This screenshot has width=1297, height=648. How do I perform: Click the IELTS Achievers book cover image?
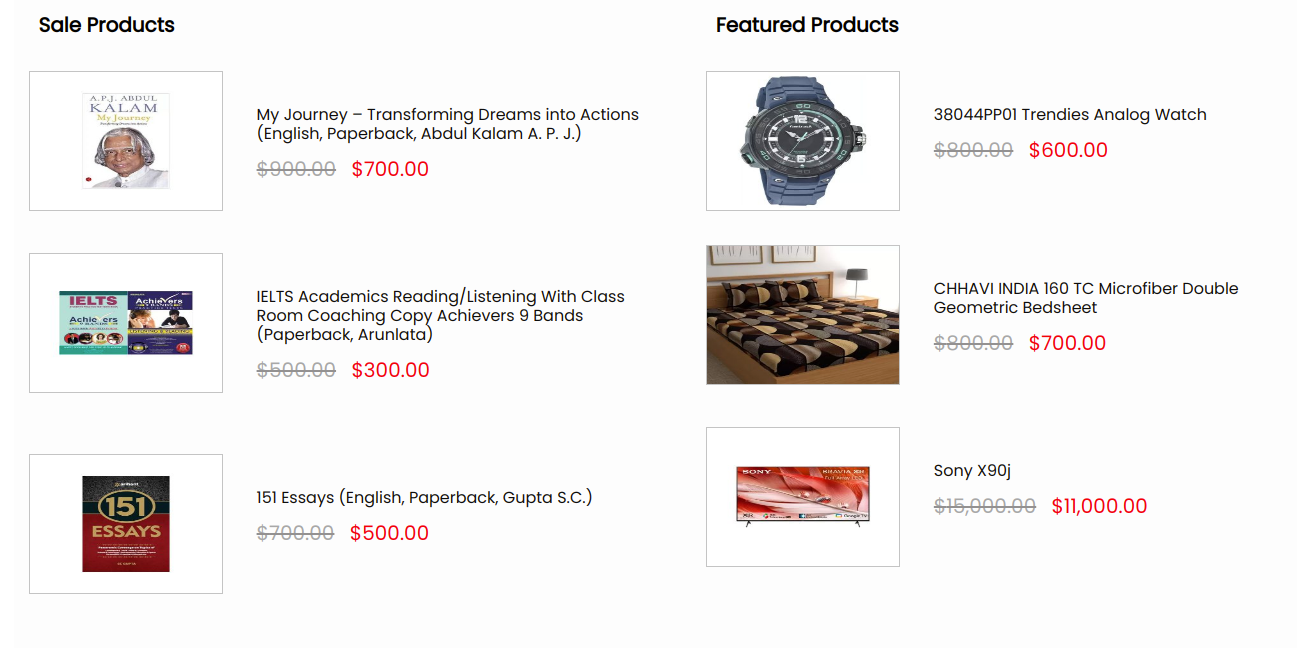[x=126, y=323]
